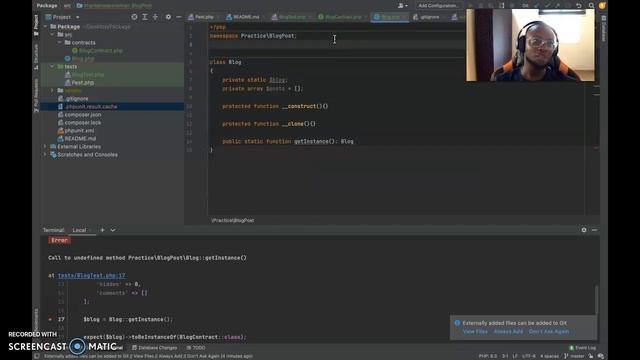
Task: Click the 4 spaces indent widget
Action: 549,356
